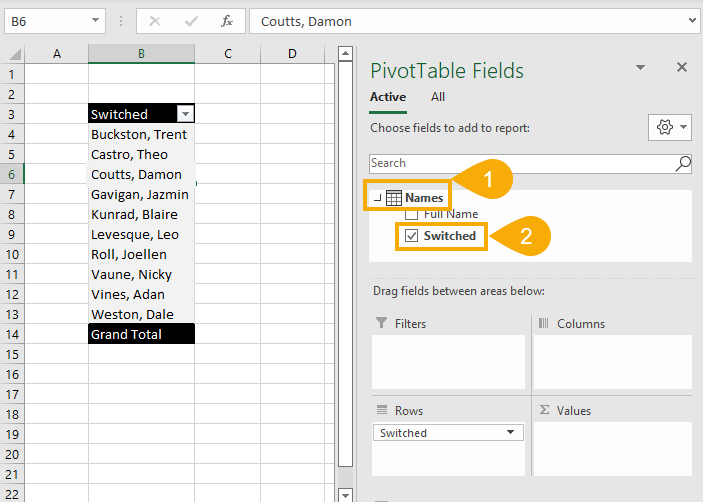
Task: Select row 14 header
Action: click(x=12, y=334)
